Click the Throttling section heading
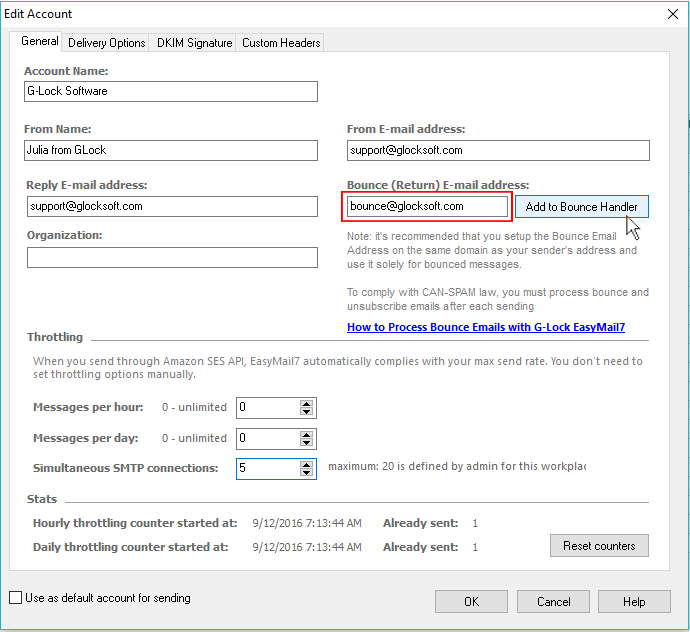Screen dimensions: 690x632 55,337
